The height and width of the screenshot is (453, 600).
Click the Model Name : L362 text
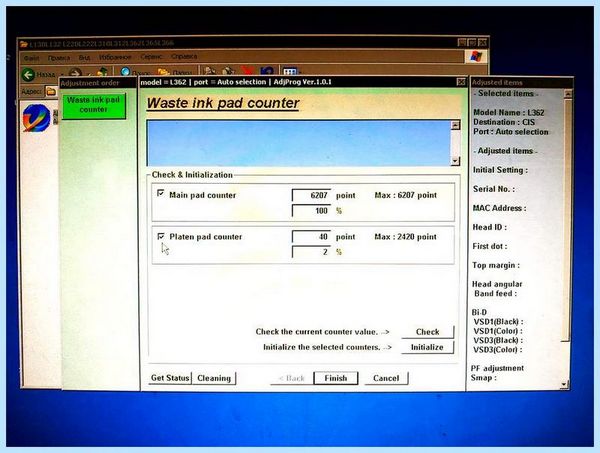point(509,112)
